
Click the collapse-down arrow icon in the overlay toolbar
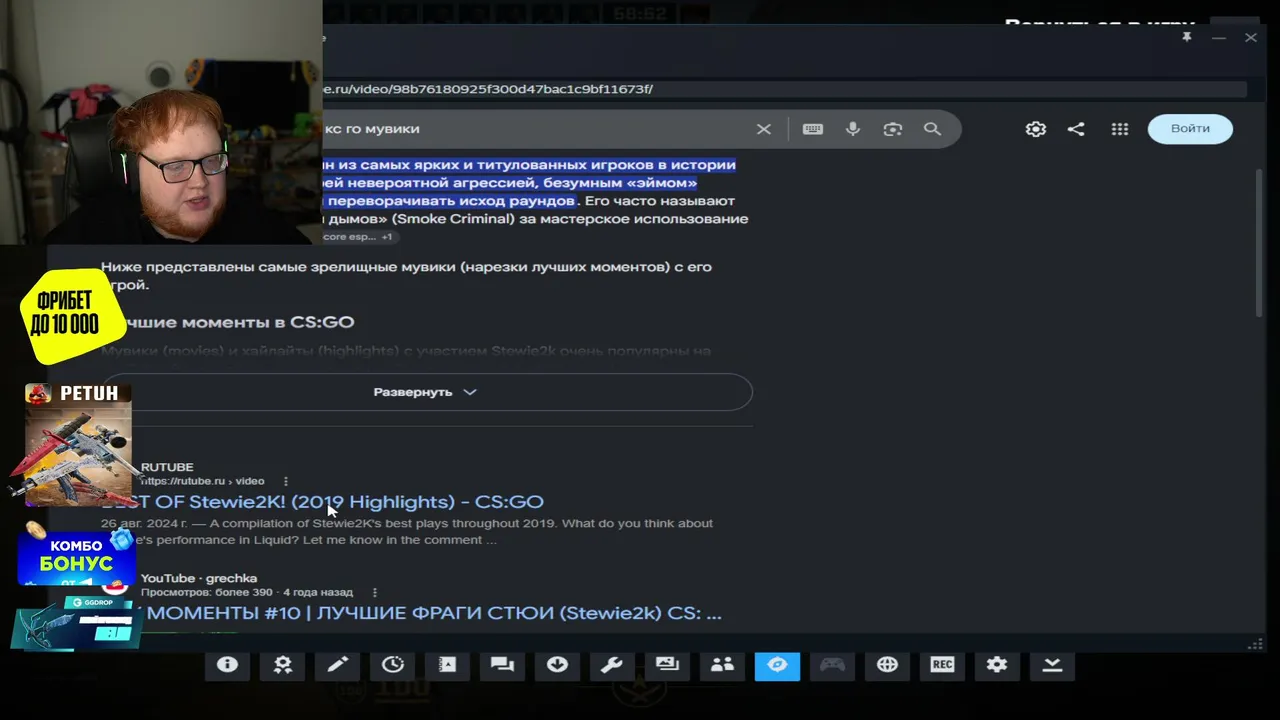coord(1052,665)
